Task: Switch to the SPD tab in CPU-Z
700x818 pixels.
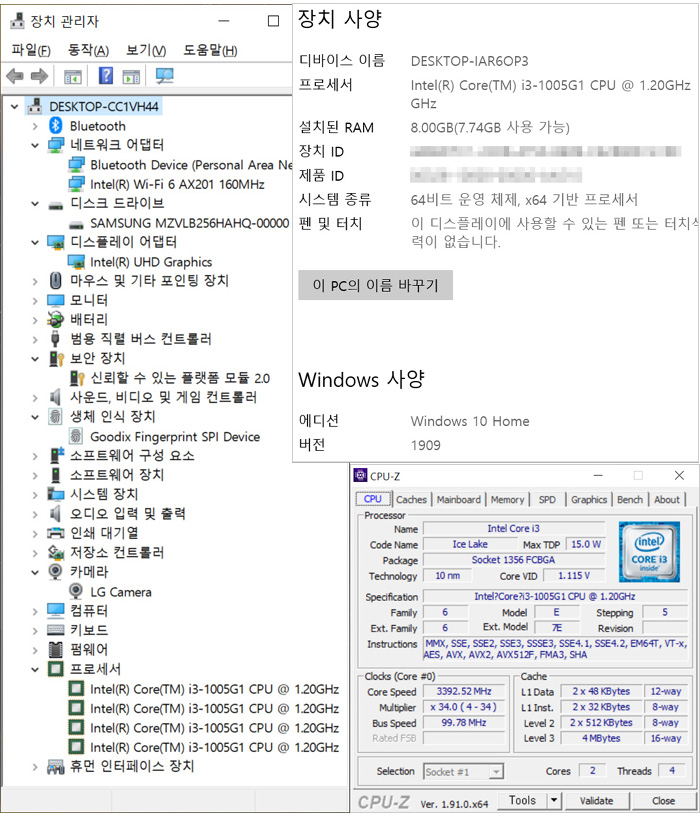Action: coord(547,499)
